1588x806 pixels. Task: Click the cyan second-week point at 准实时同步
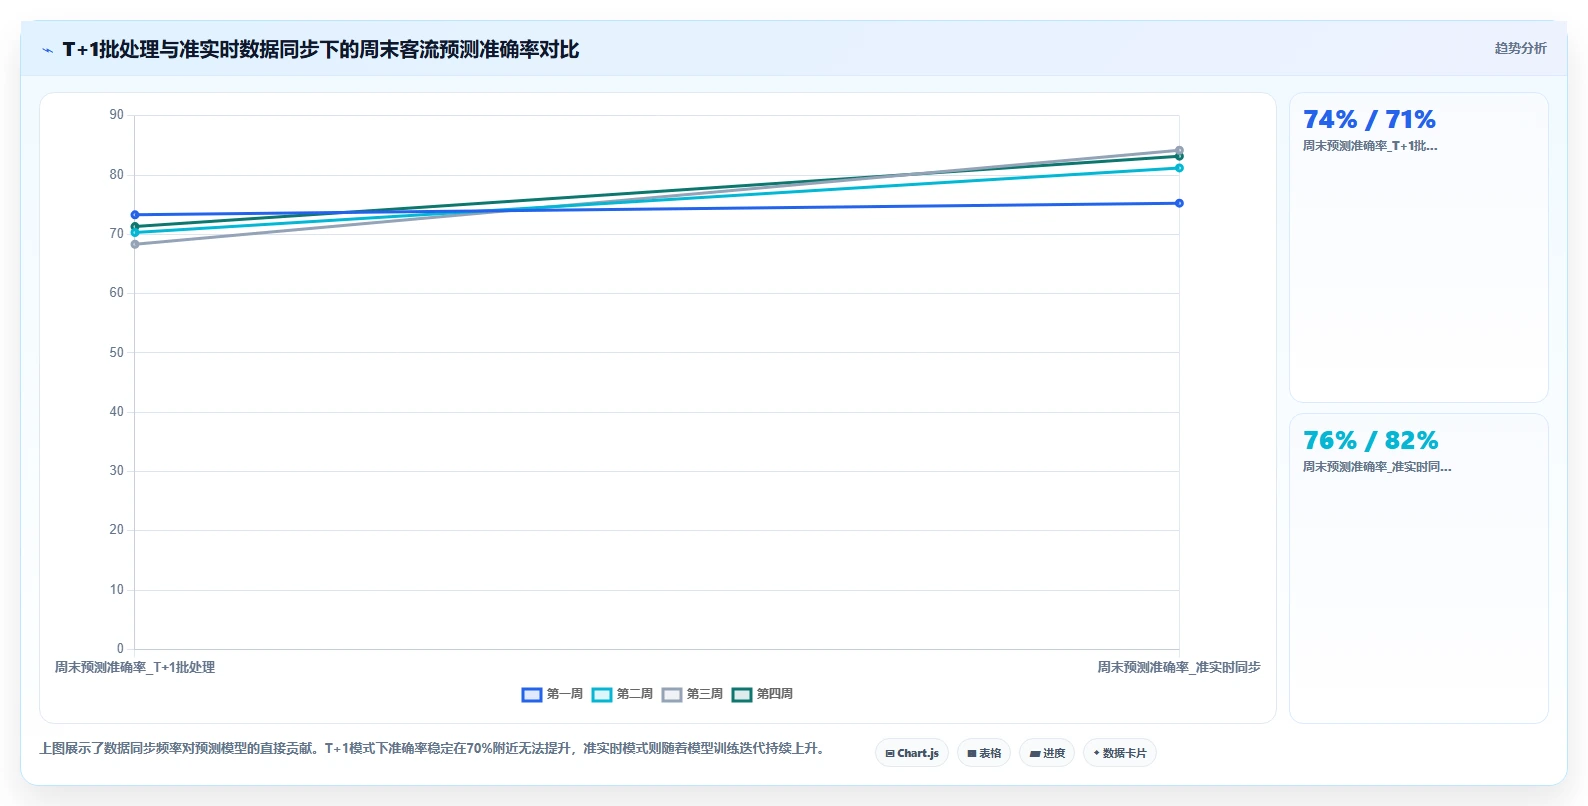pos(1179,168)
